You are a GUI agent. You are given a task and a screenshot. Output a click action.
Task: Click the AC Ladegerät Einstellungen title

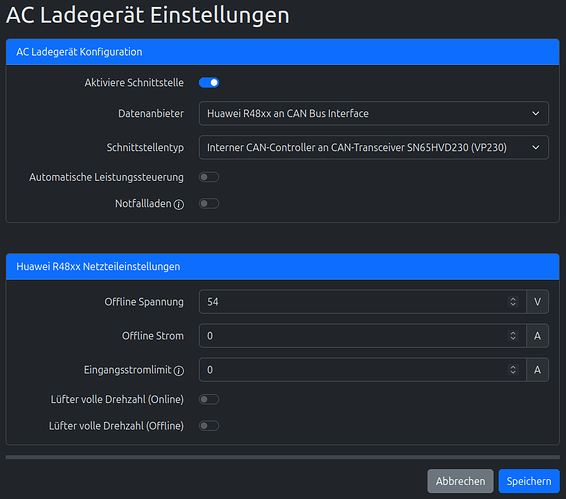click(x=148, y=15)
